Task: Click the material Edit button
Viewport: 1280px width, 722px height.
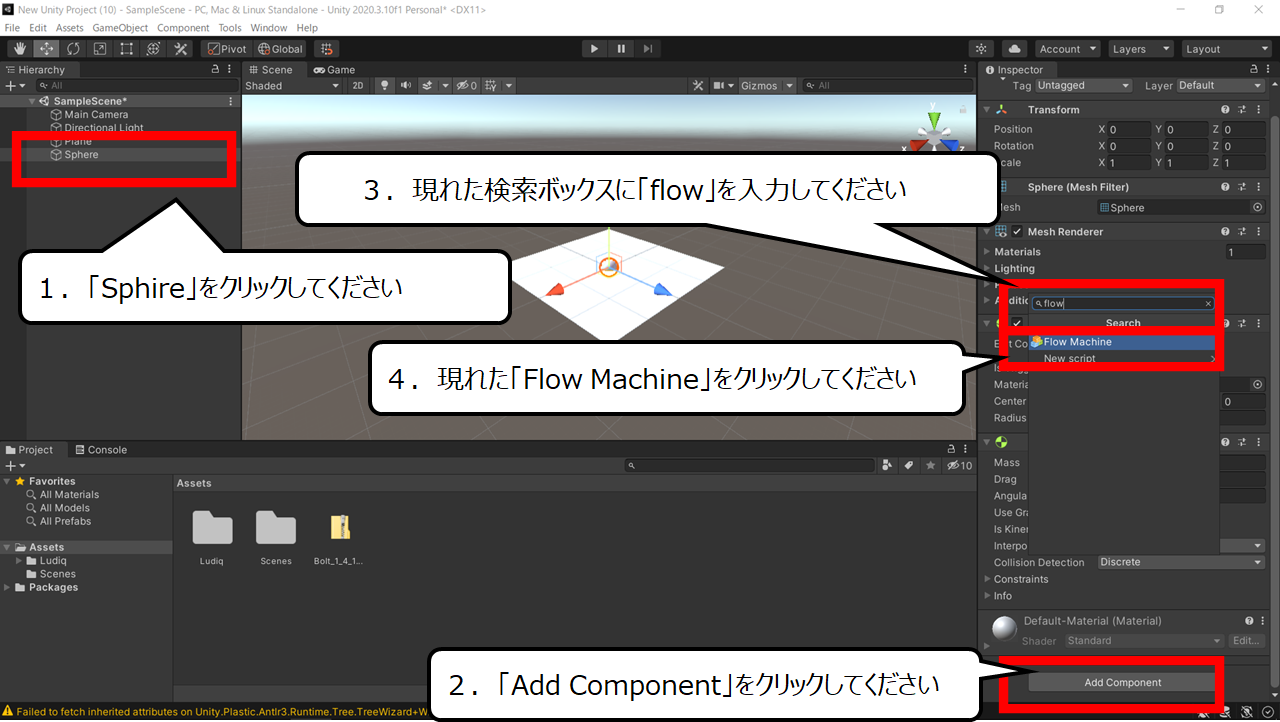Action: point(1246,641)
